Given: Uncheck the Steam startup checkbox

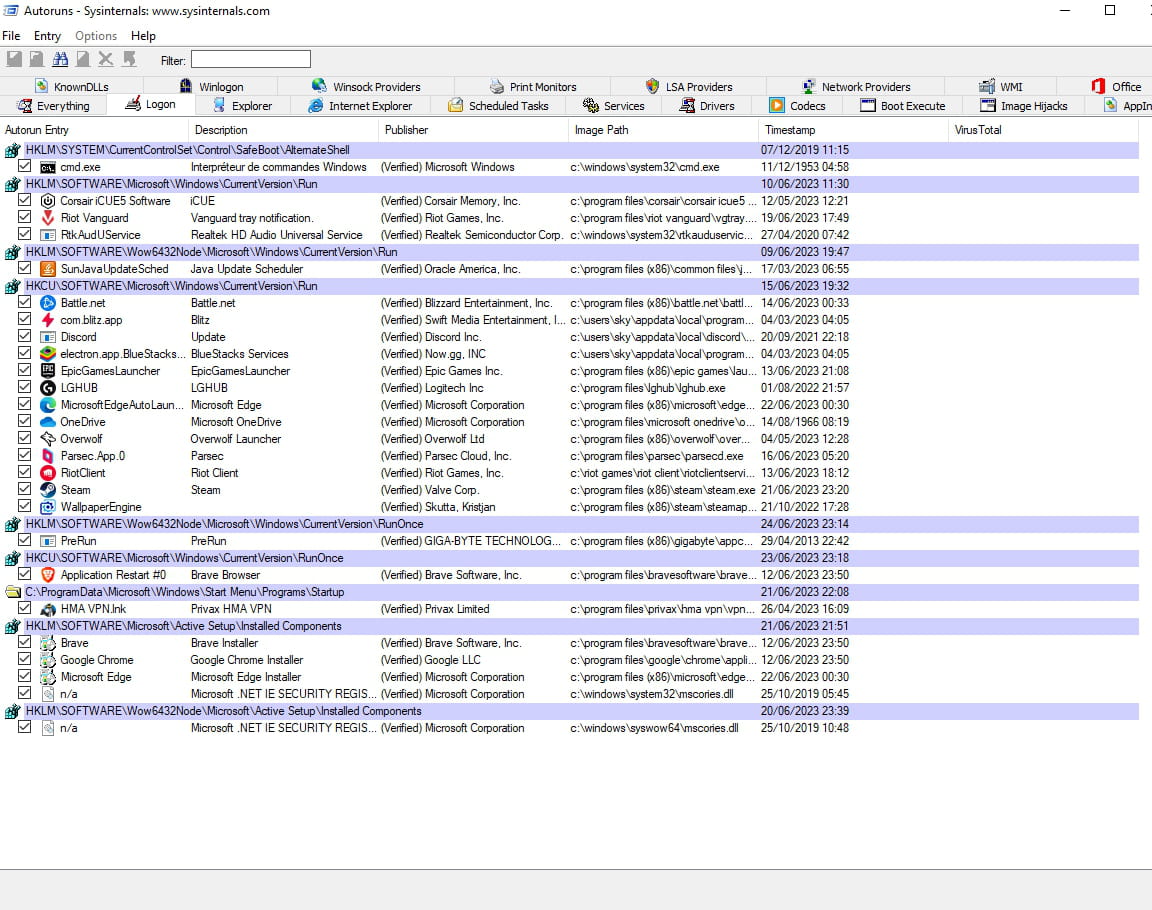Looking at the screenshot, I should (24, 489).
